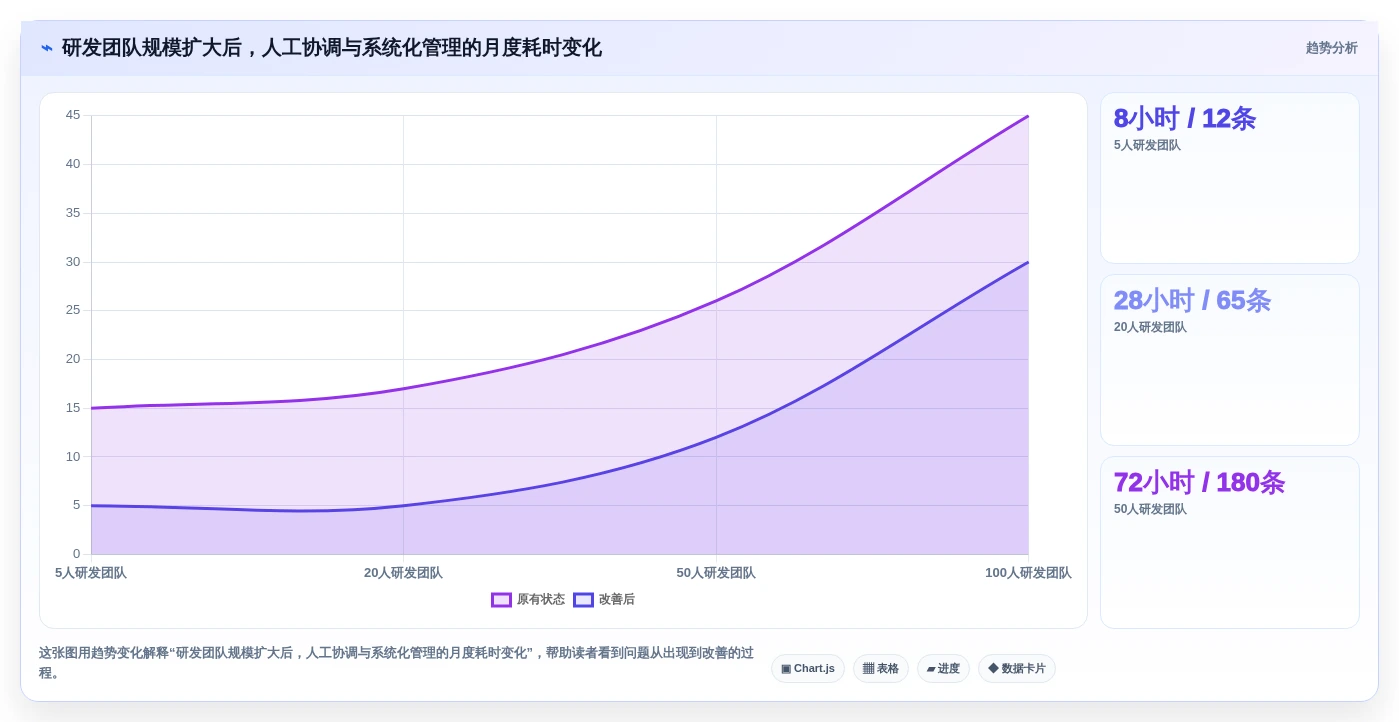Click the 5人研发团队 caption in the first card

(x=1147, y=145)
